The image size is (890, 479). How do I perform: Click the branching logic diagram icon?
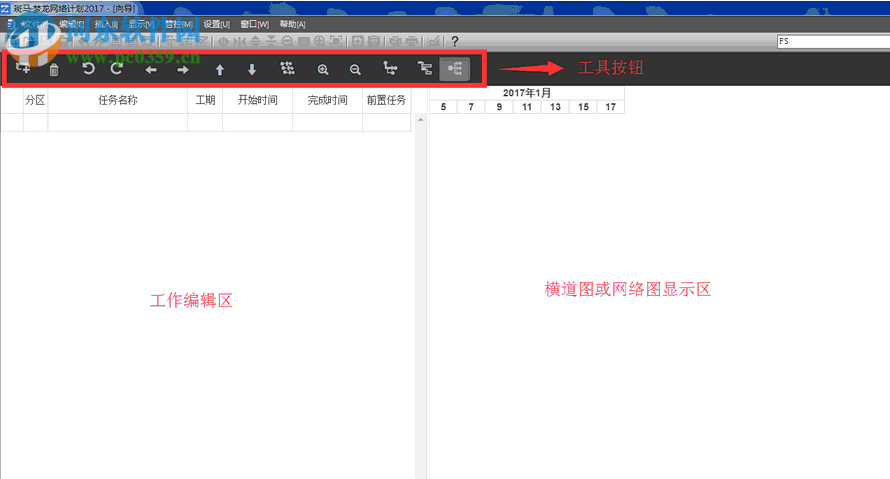click(390, 69)
